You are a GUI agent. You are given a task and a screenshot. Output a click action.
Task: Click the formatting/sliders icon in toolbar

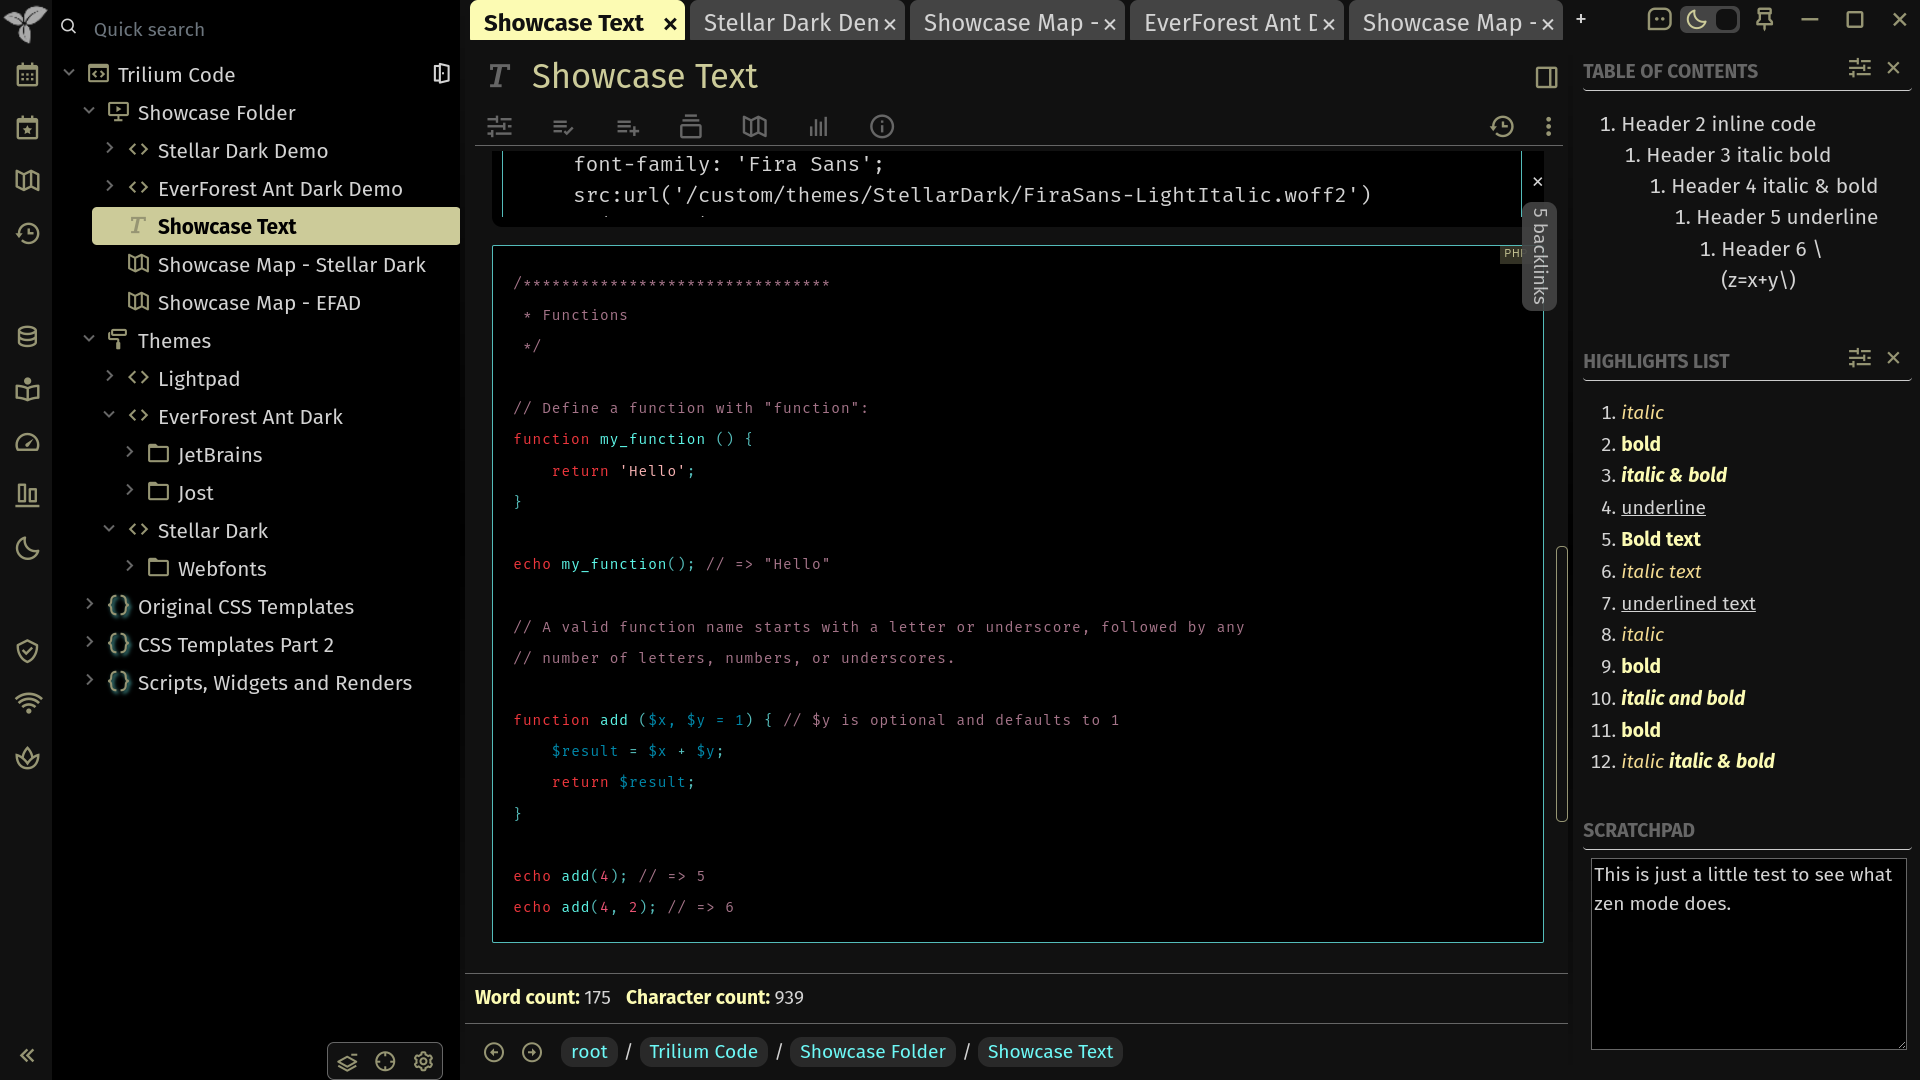pyautogui.click(x=500, y=127)
